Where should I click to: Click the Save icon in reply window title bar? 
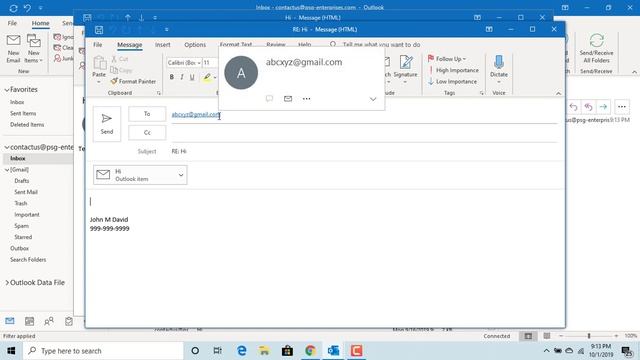99,30
